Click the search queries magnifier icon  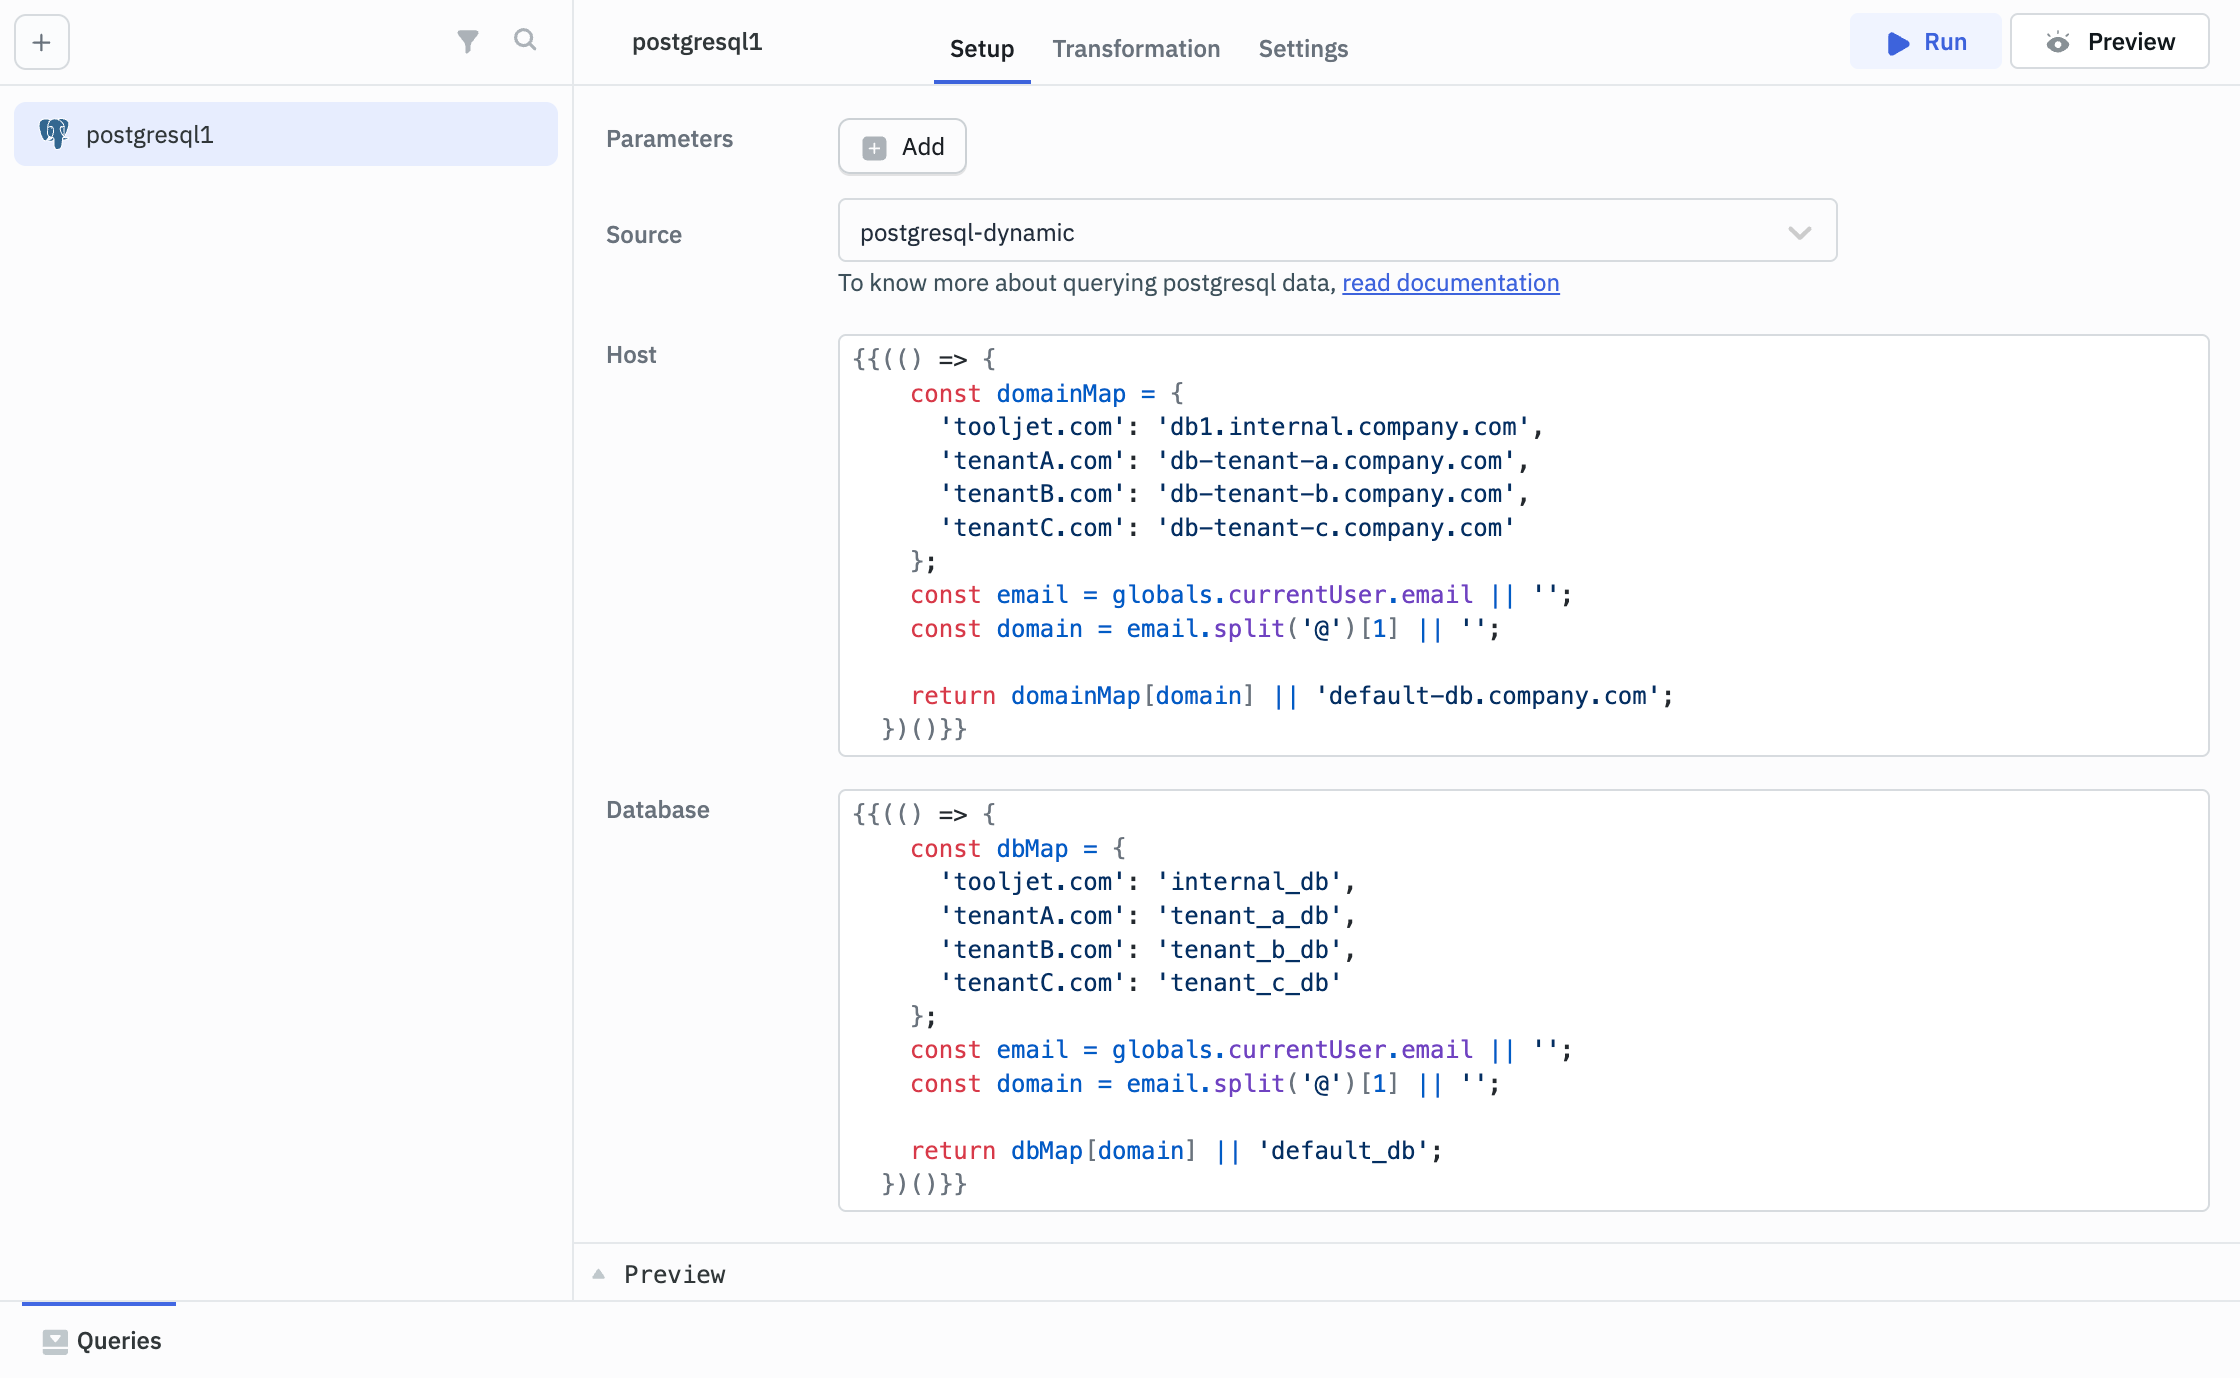[x=525, y=40]
